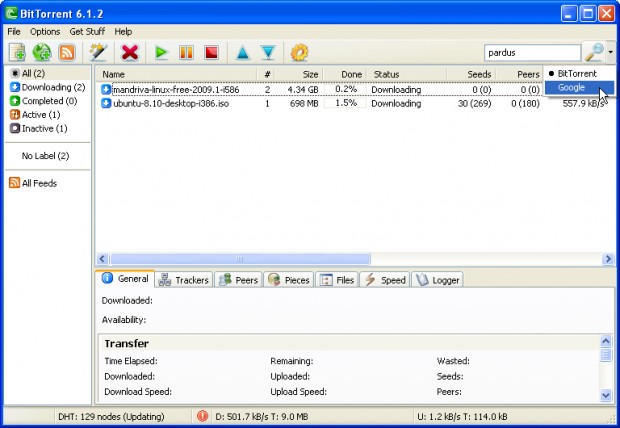Image resolution: width=620 pixels, height=428 pixels.
Task: Sort by Status column header
Action: [x=407, y=74]
